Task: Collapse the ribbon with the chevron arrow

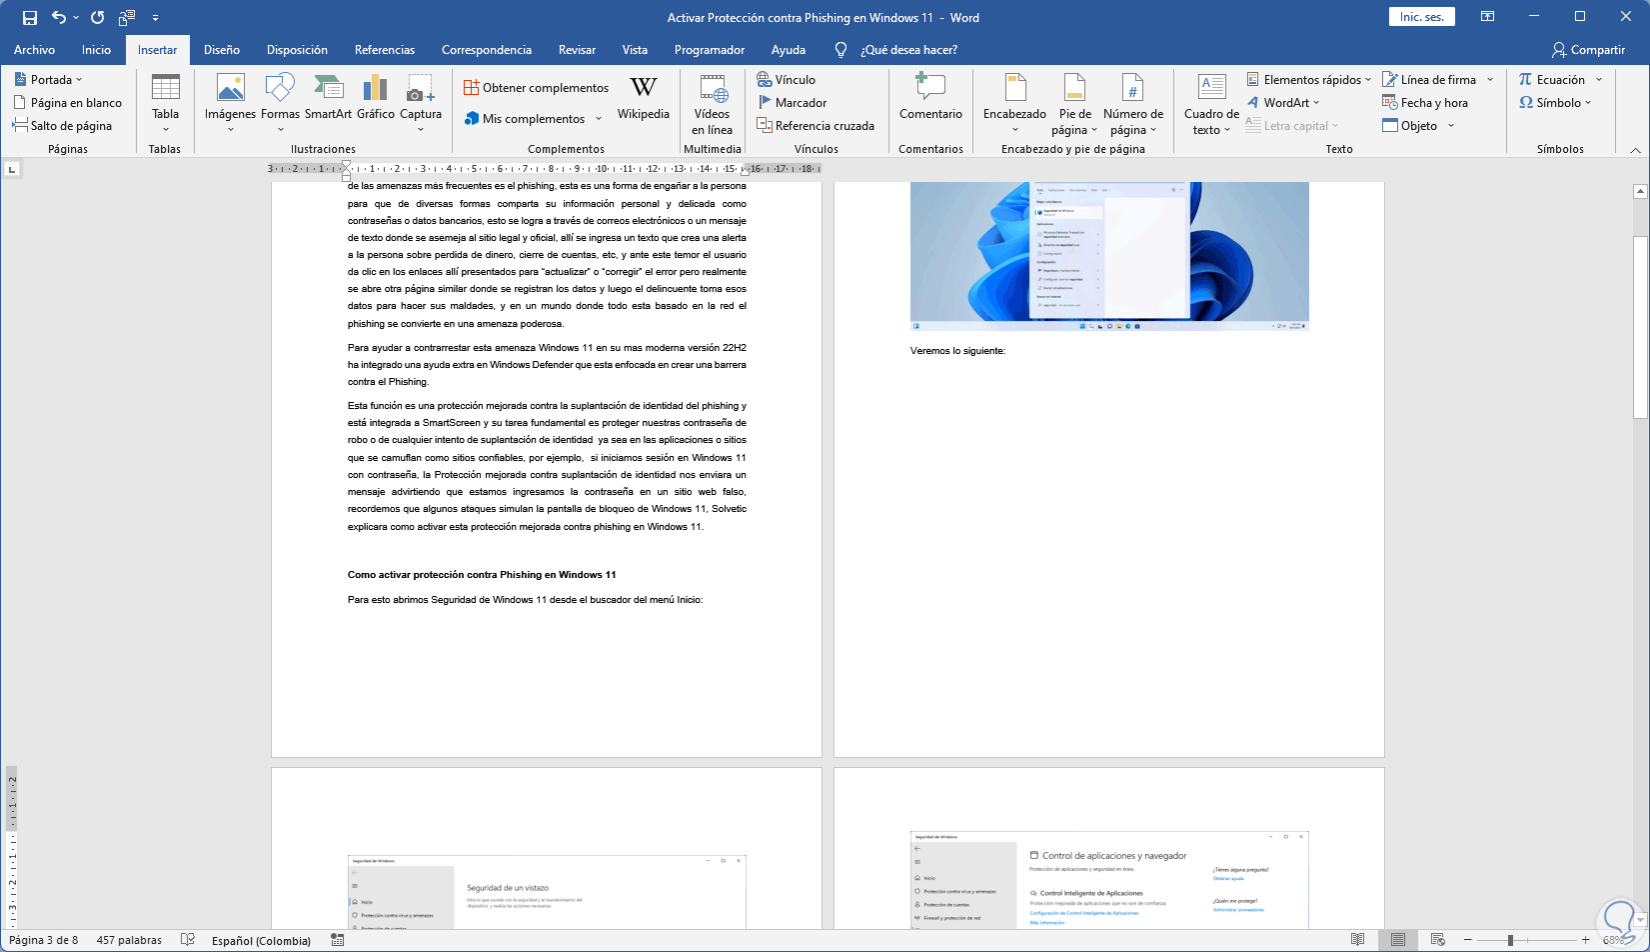Action: pos(1635,150)
